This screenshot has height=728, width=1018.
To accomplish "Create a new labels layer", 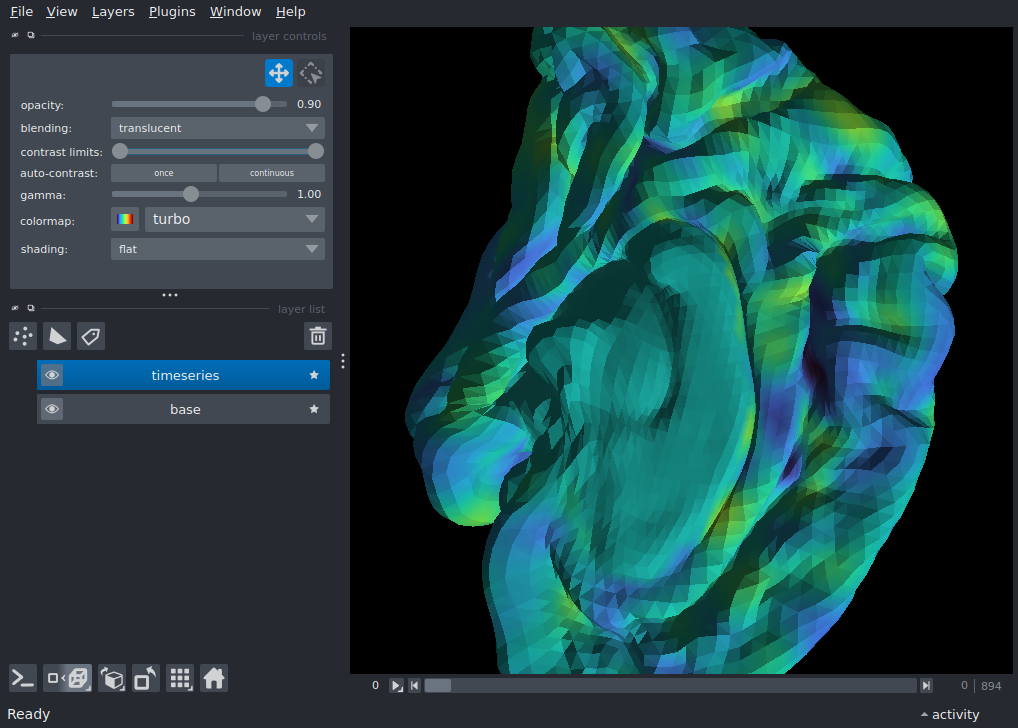I will click(x=91, y=336).
